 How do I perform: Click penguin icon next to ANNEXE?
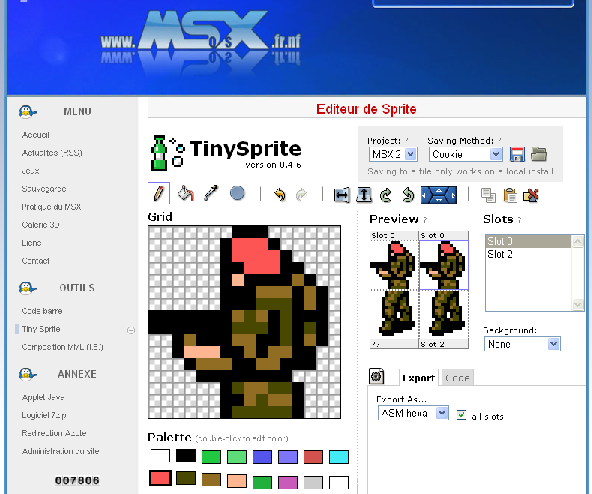28,374
